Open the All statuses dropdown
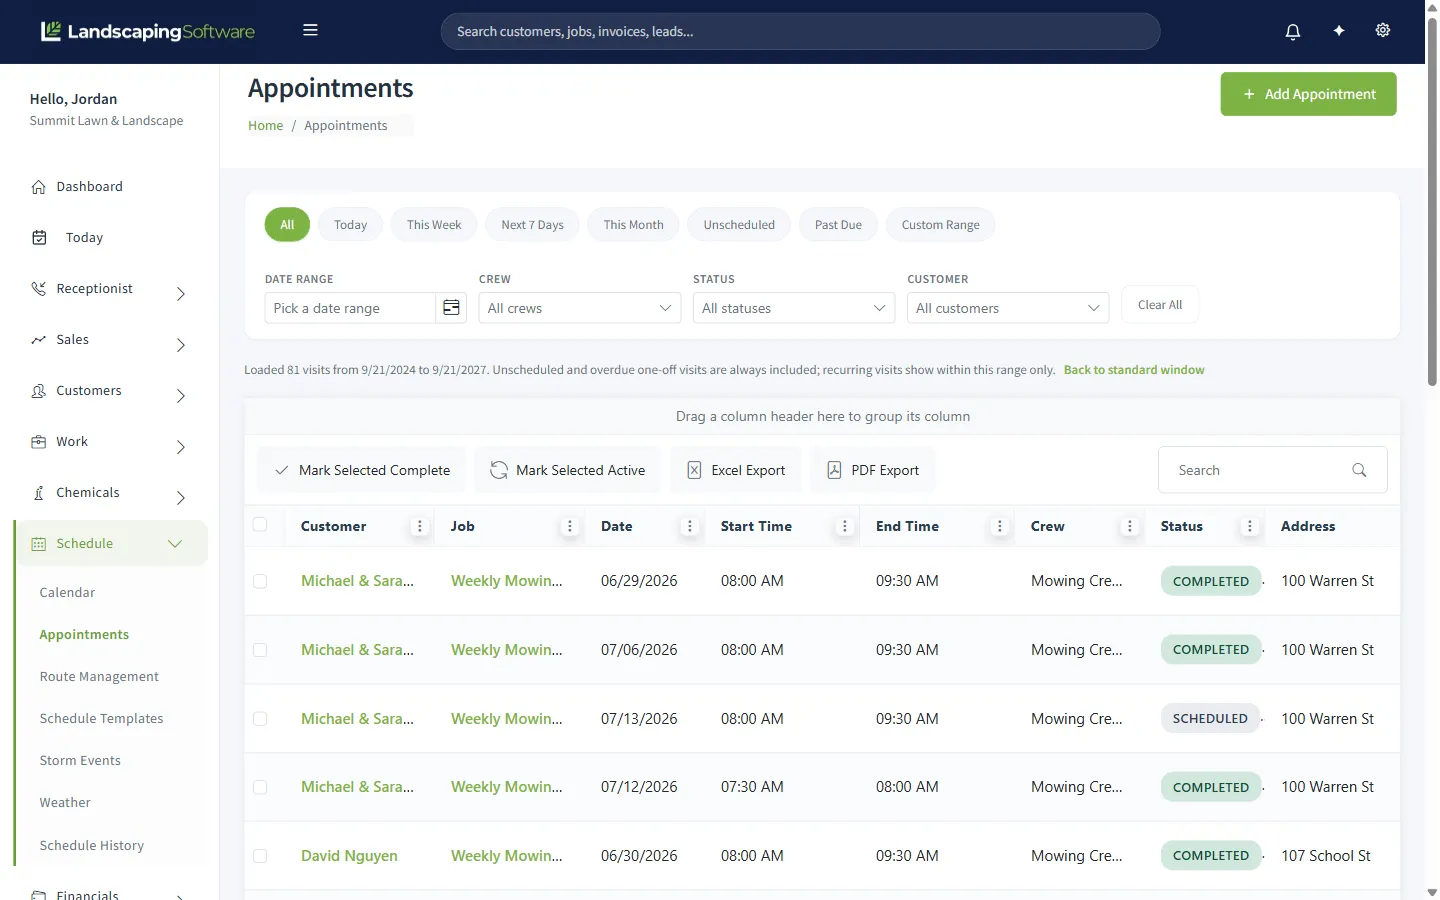Screen dimensions: 1440x900 click(x=794, y=308)
